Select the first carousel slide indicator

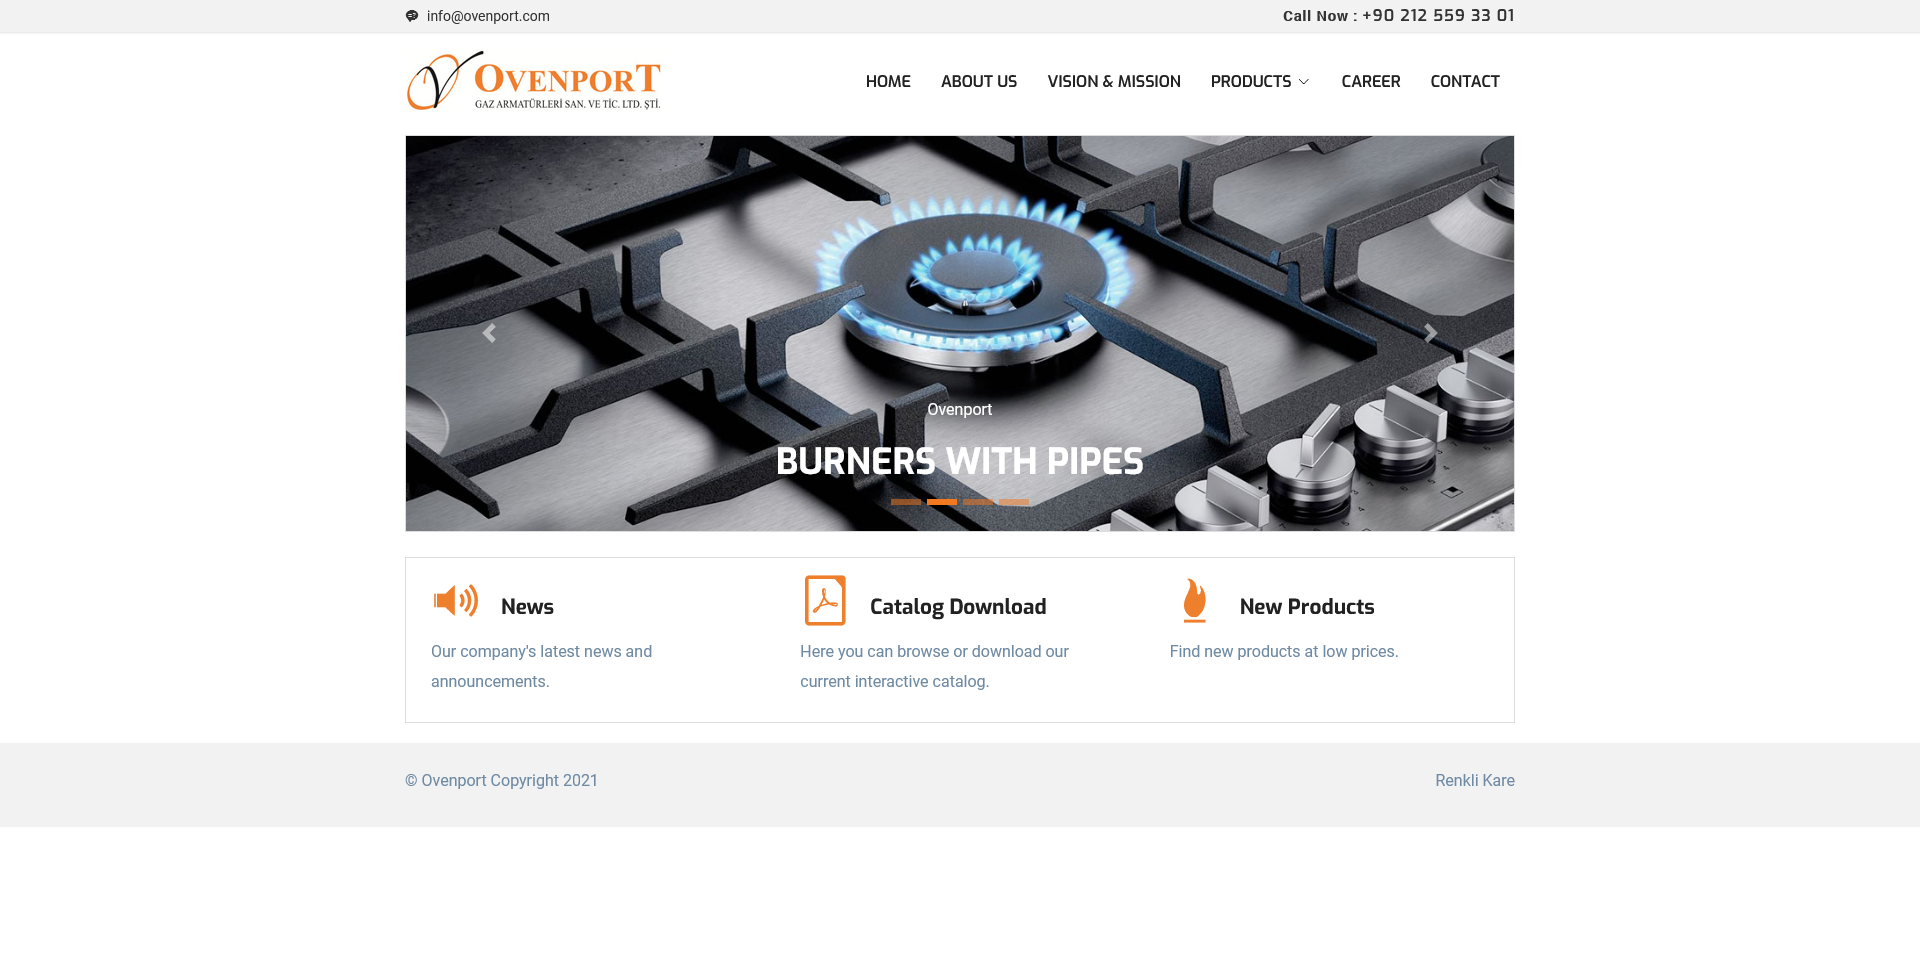906,502
